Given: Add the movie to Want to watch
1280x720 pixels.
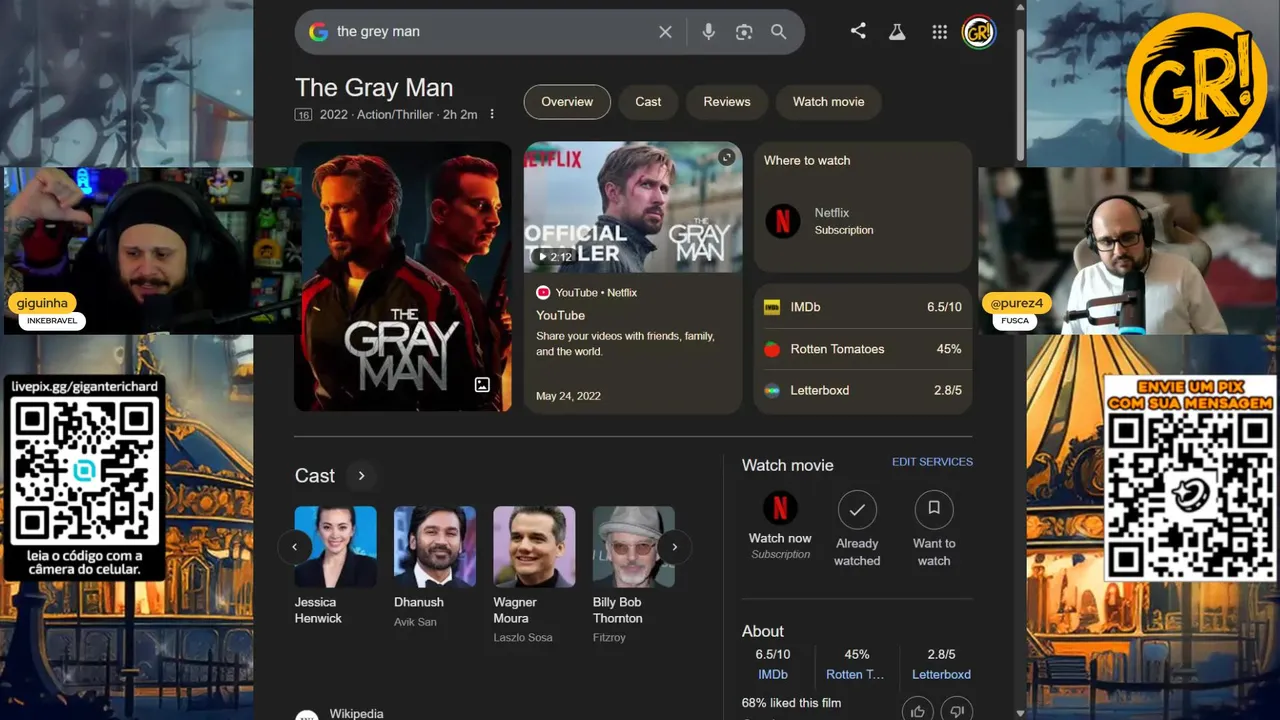Looking at the screenshot, I should point(934,530).
